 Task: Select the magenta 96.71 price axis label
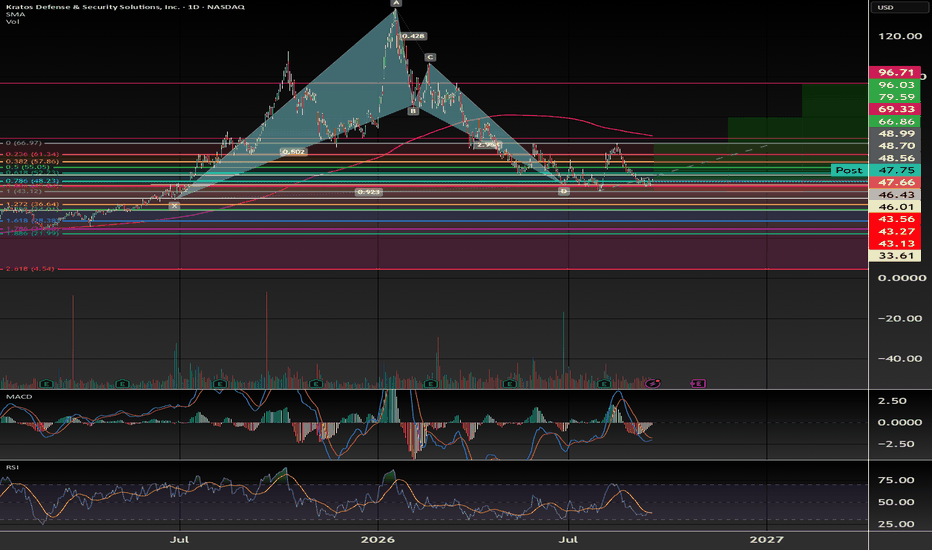coord(895,73)
